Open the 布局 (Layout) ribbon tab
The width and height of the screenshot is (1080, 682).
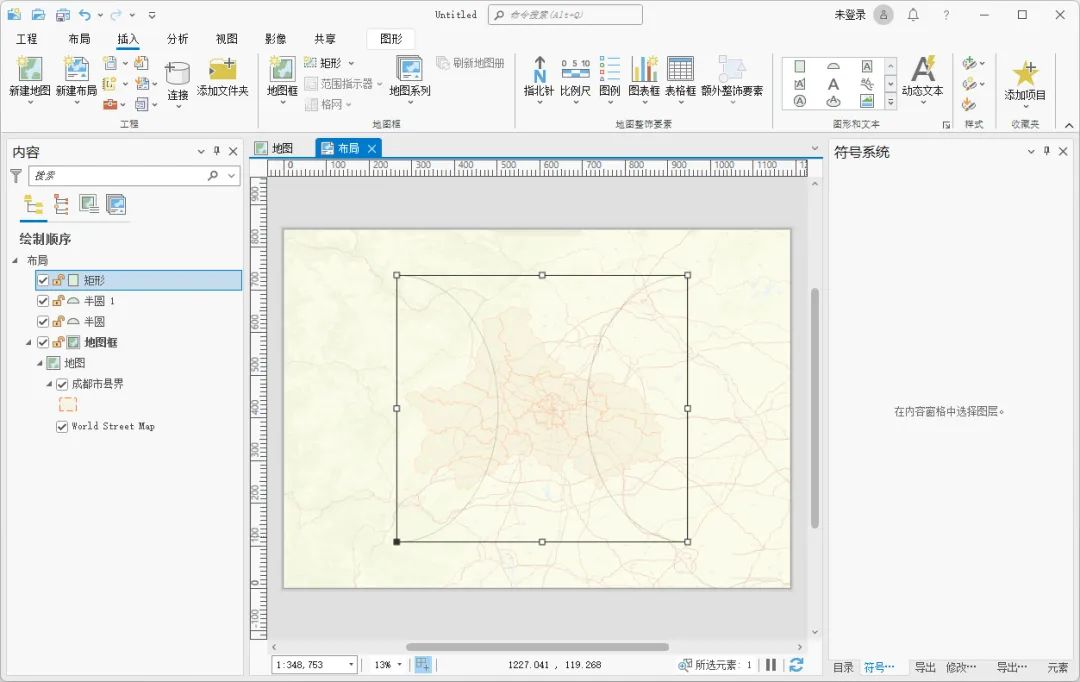79,39
